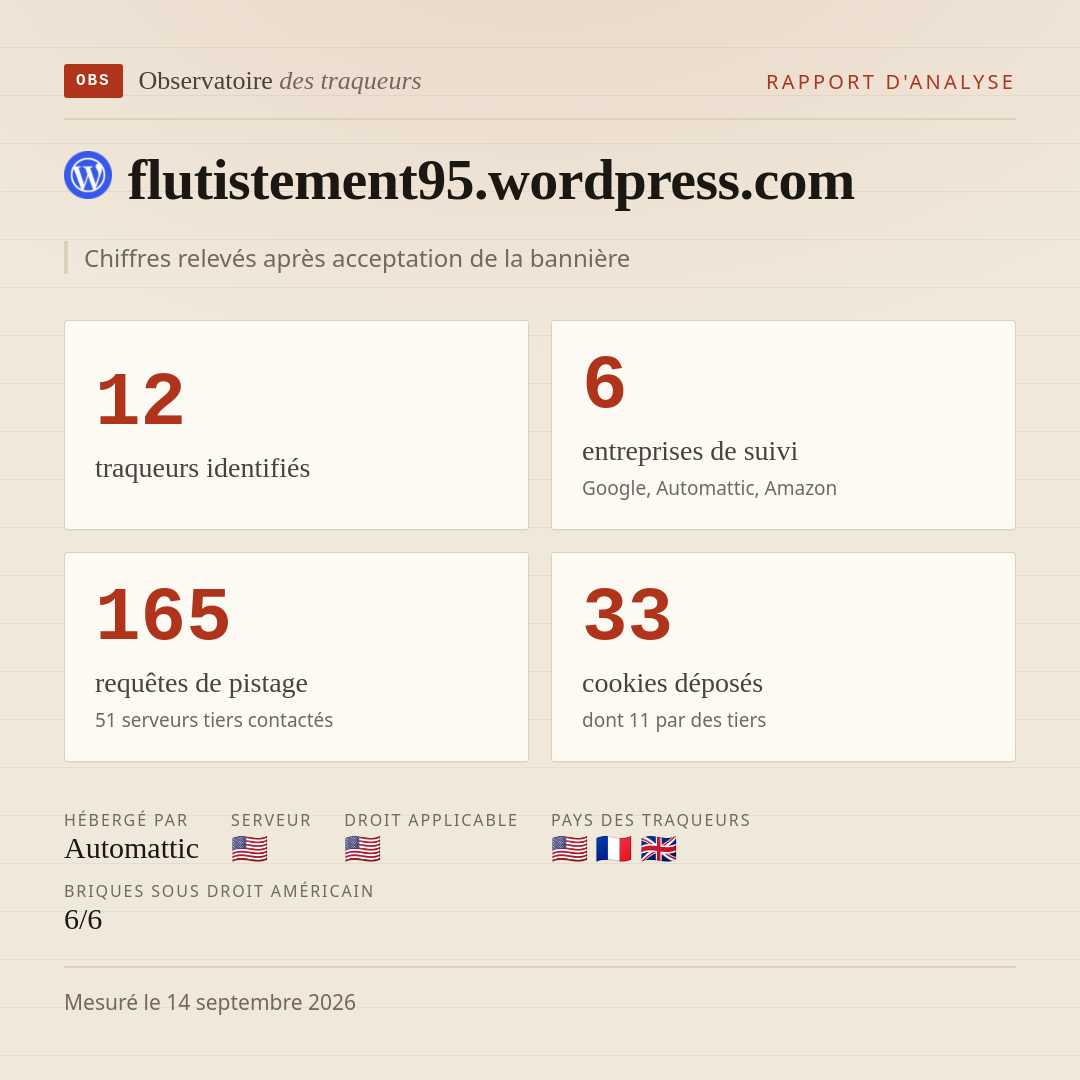The image size is (1080, 1080).
Task: Click the US flag under Serveur
Action: coord(249,849)
